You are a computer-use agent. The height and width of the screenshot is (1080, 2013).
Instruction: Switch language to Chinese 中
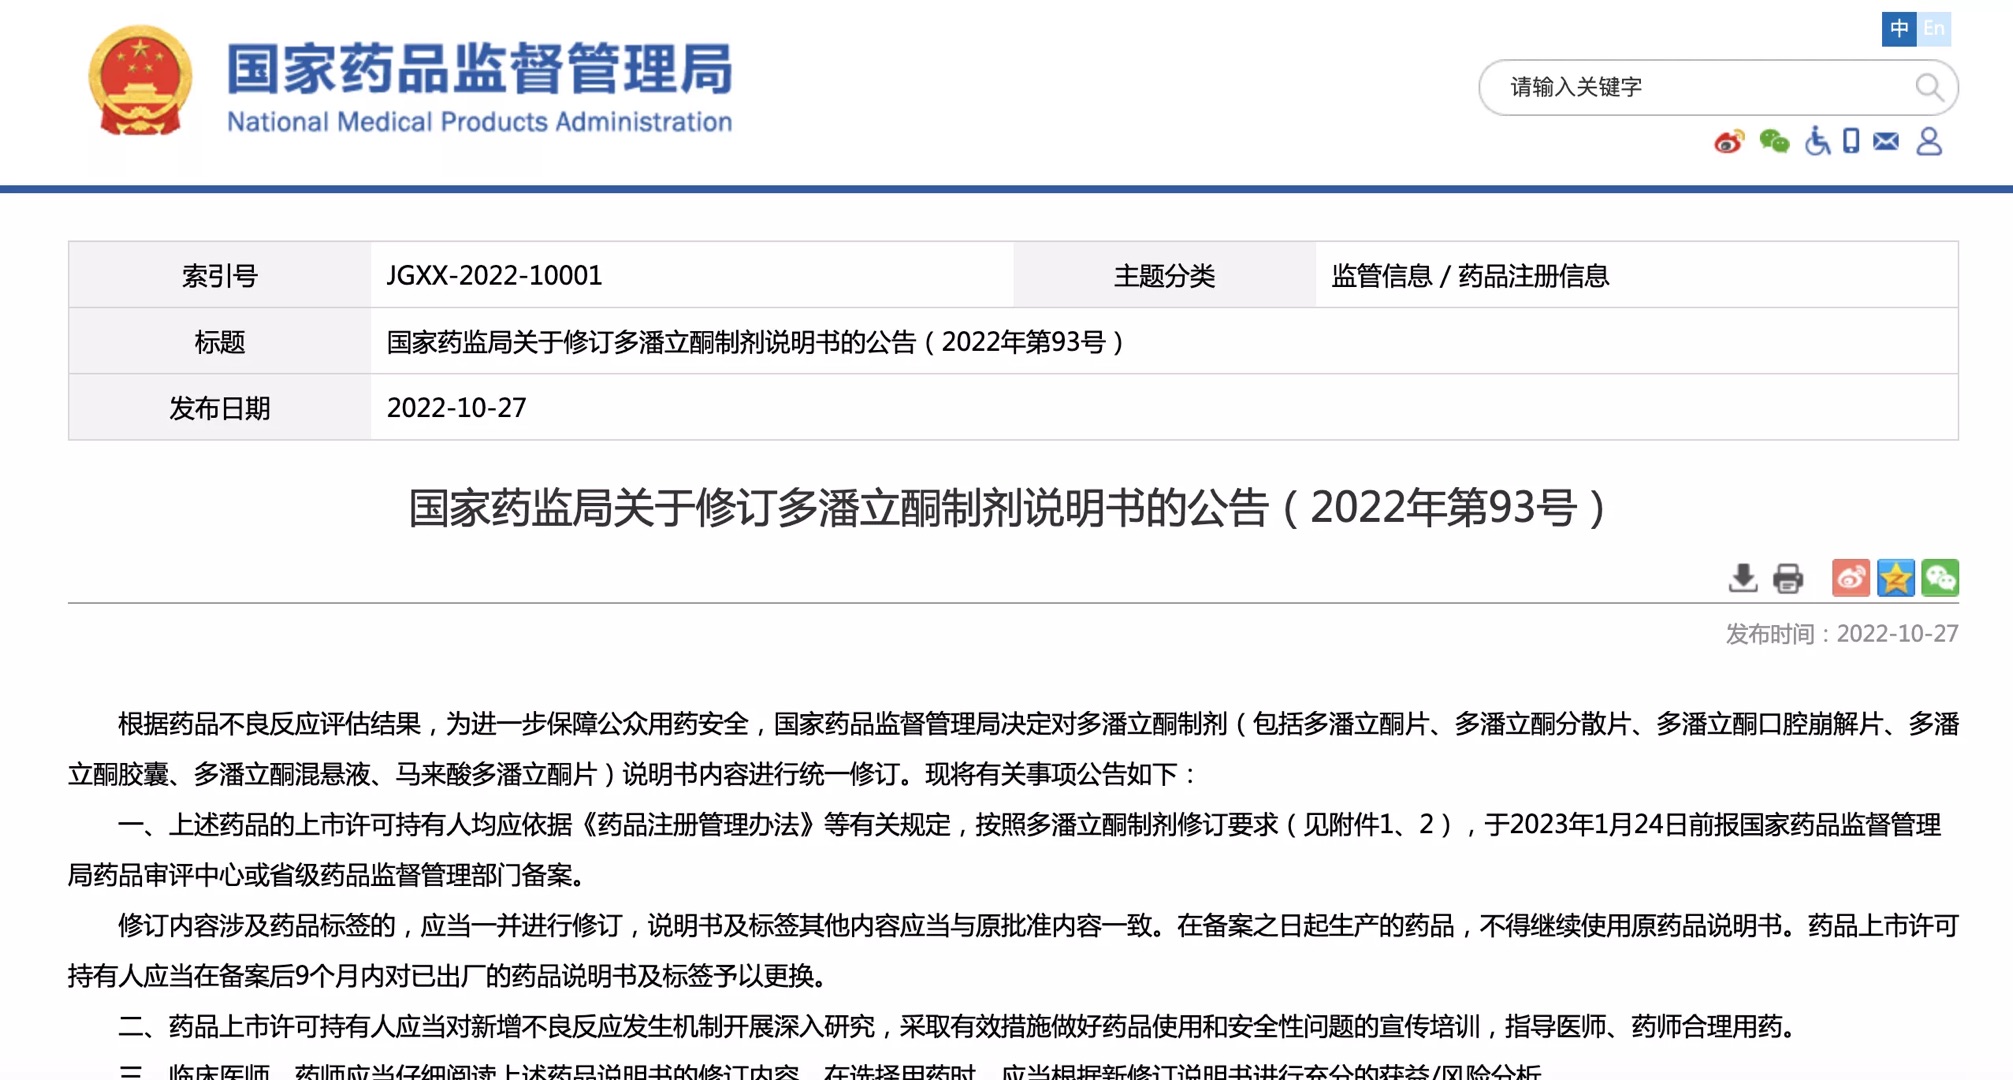pyautogui.click(x=1899, y=28)
